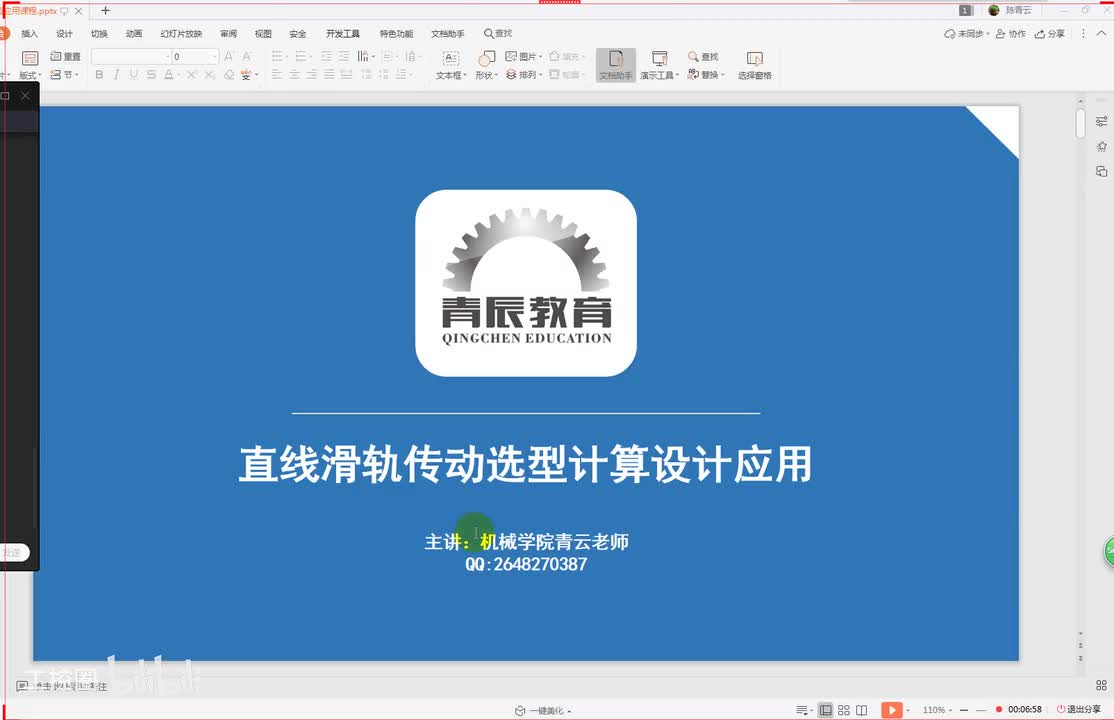The image size is (1114, 720).
Task: Open the 图片 (Picture) dropdown
Action: pyautogui.click(x=524, y=56)
